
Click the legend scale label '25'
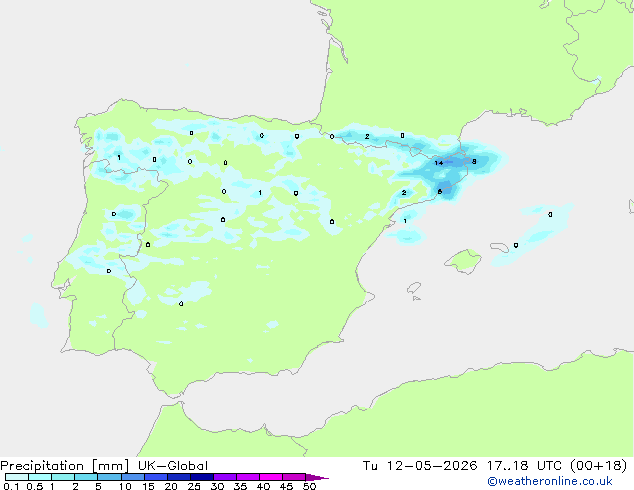[x=194, y=486]
